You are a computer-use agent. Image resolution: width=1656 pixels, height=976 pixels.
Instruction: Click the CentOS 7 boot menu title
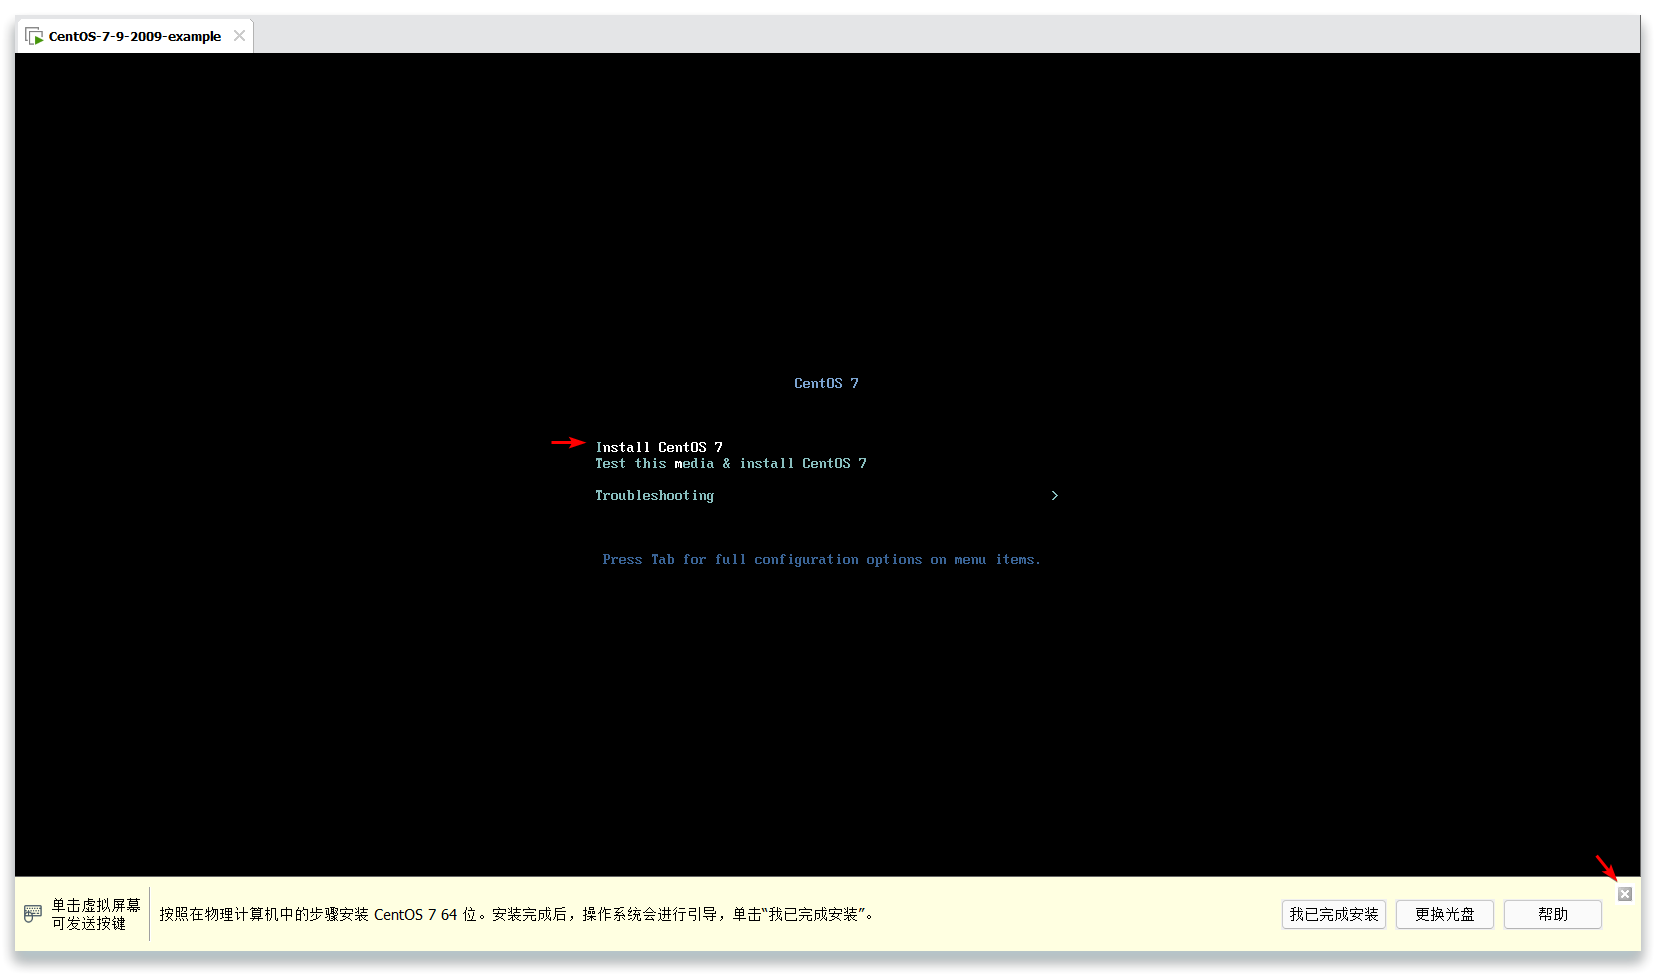tap(826, 383)
